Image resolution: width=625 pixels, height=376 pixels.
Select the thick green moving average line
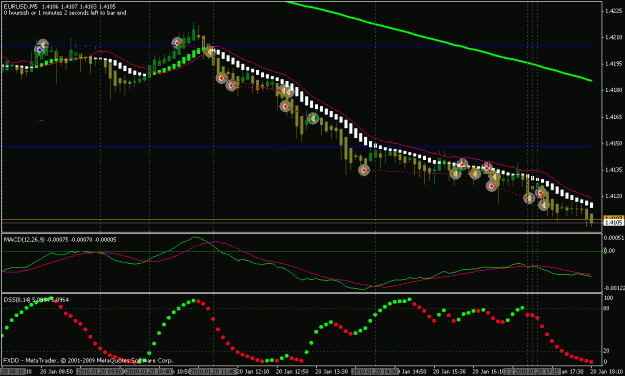tap(438, 40)
